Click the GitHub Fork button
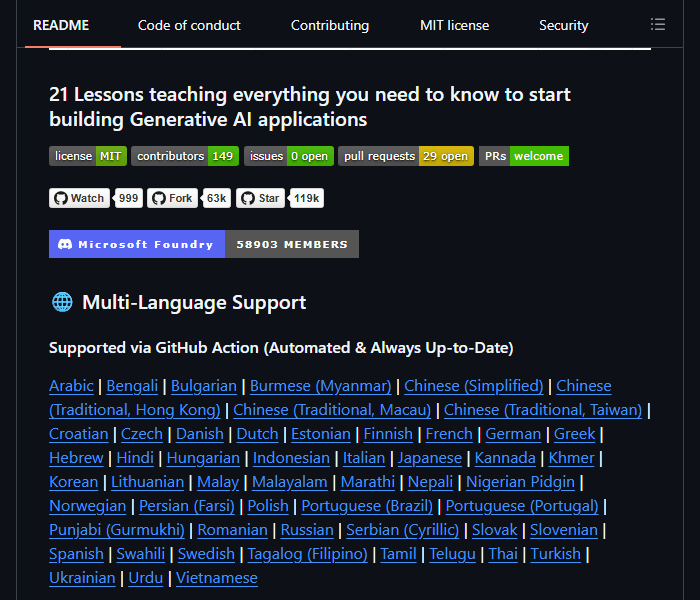The image size is (700, 600). tap(172, 198)
